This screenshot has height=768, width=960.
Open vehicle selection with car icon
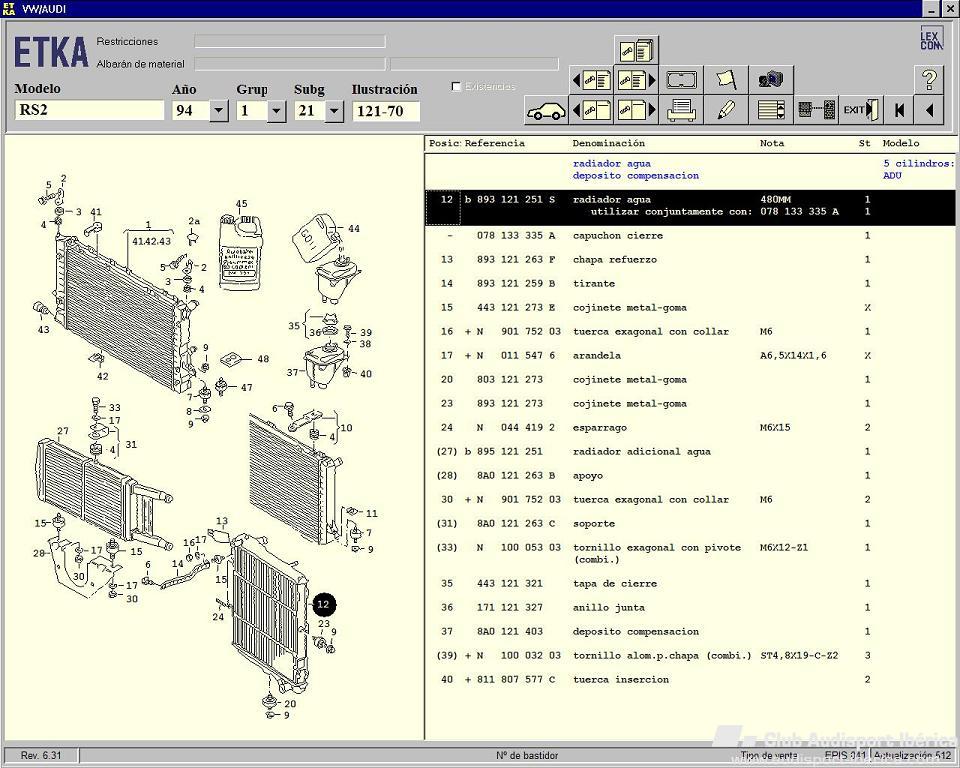coord(546,111)
